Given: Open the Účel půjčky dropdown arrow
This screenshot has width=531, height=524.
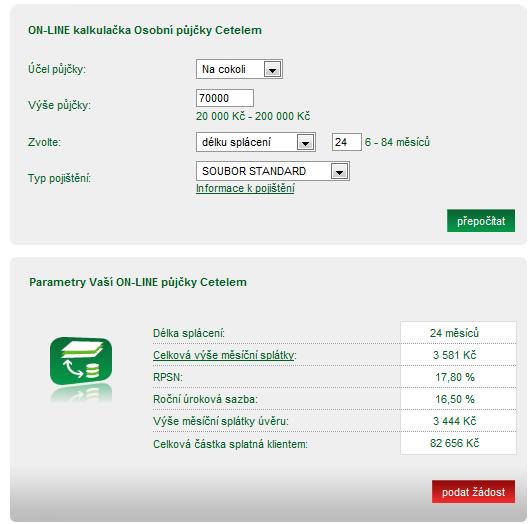Looking at the screenshot, I should (x=272, y=69).
